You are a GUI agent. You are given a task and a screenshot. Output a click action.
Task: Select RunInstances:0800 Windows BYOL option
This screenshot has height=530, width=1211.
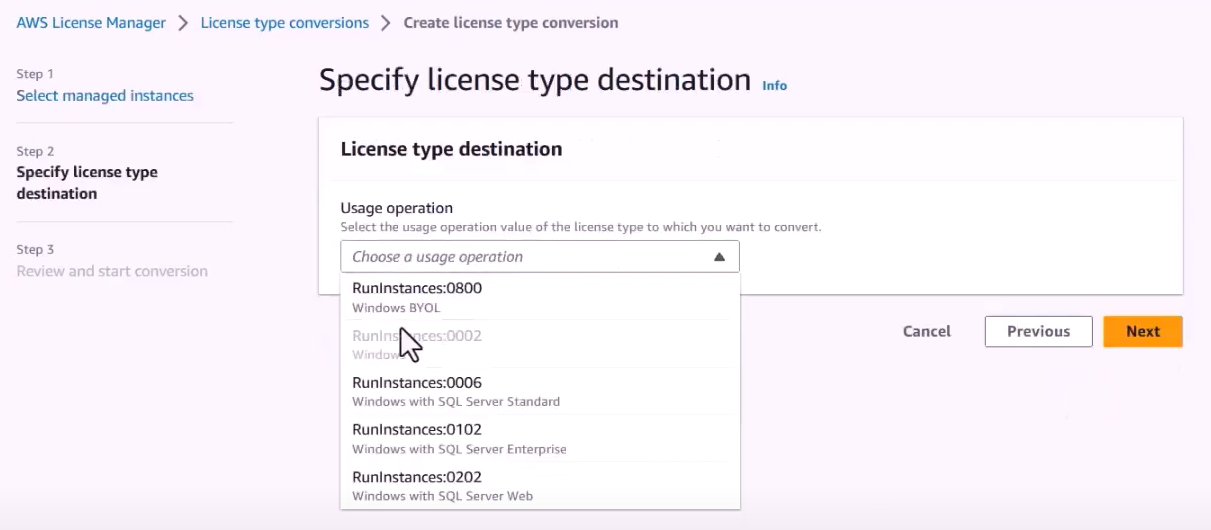pyautogui.click(x=540, y=297)
